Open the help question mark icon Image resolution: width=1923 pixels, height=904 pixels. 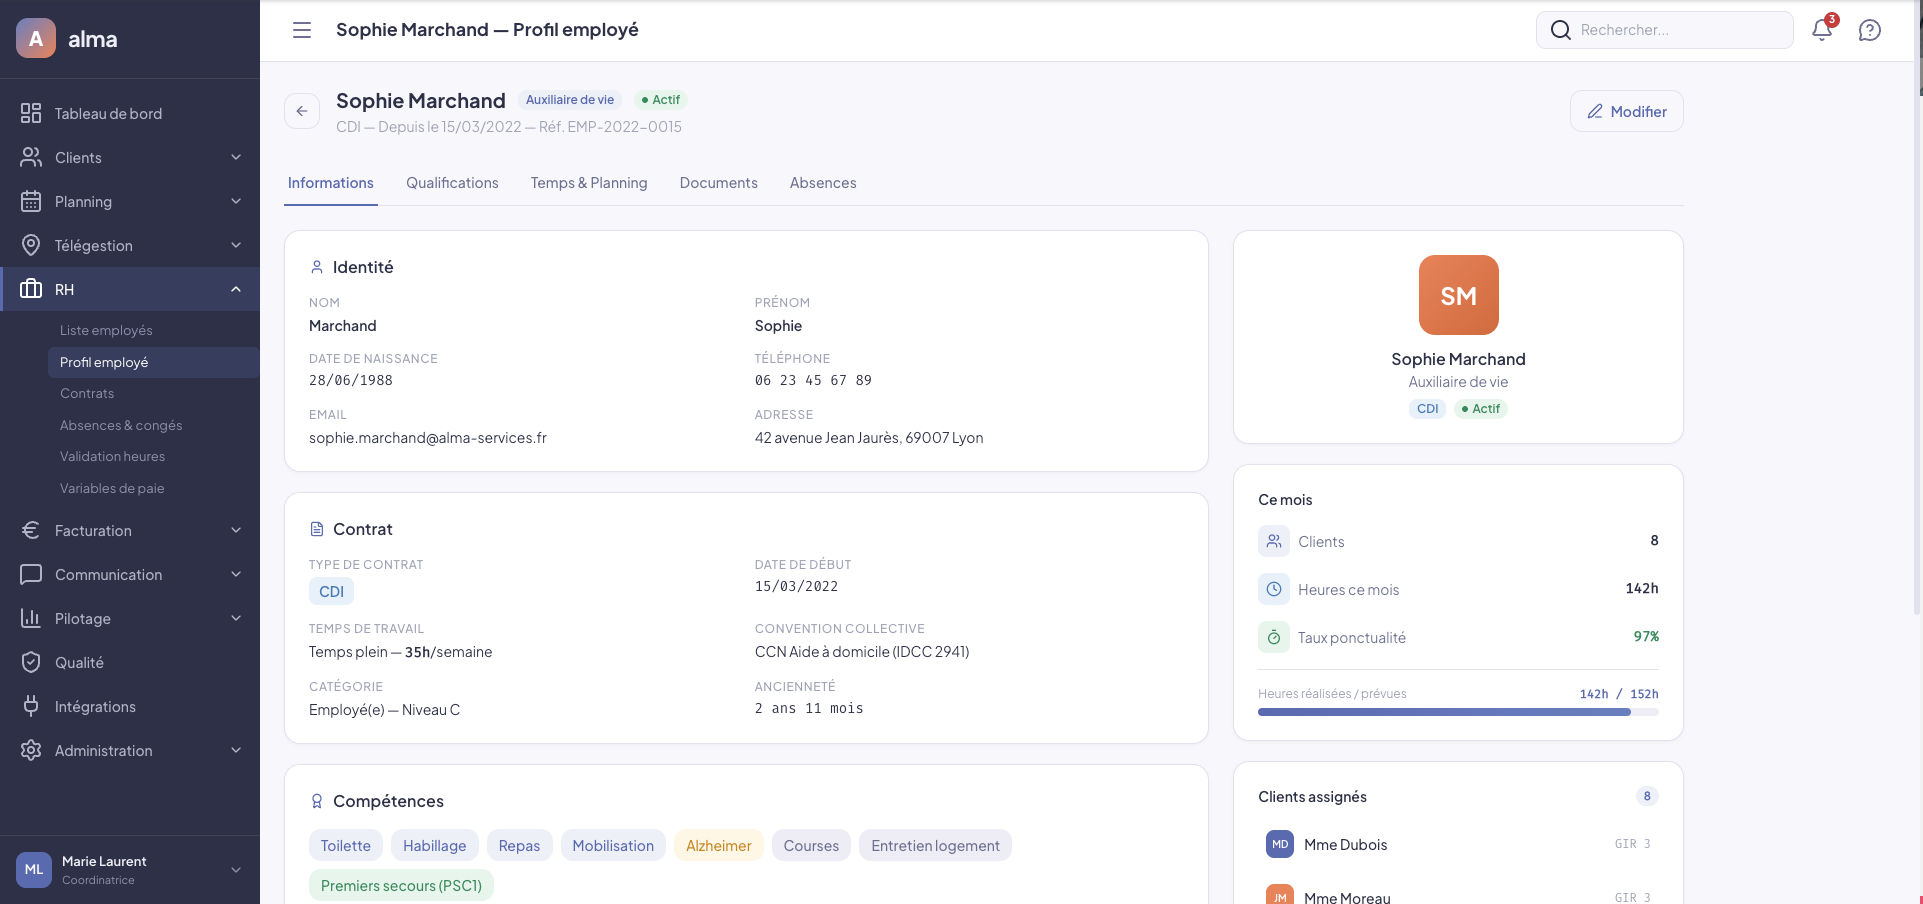[x=1869, y=30]
